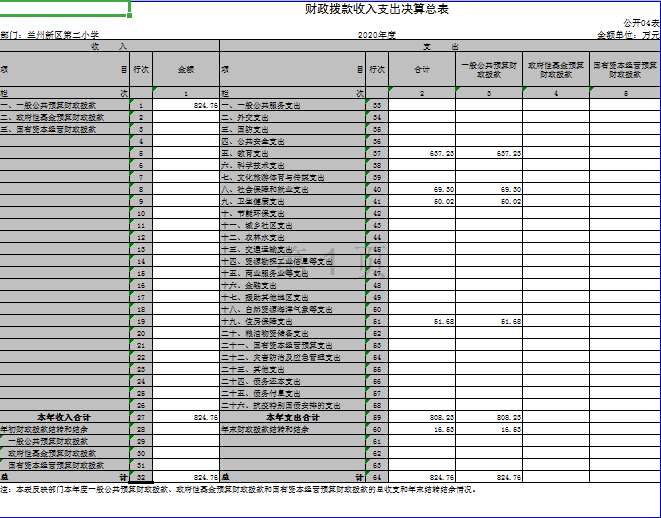Select the green-outlined active cell at top-left

[x=64, y=9]
